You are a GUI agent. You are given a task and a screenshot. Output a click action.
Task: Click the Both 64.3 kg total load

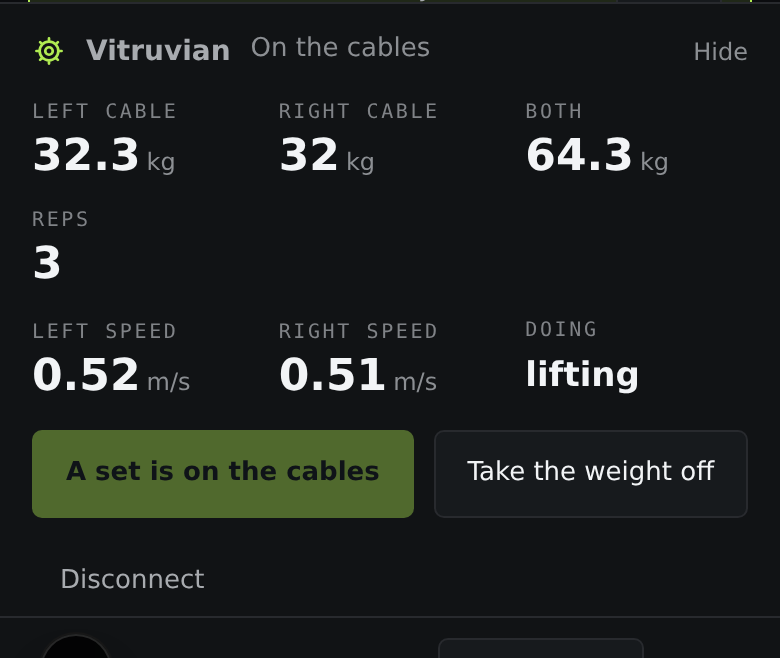coord(597,155)
